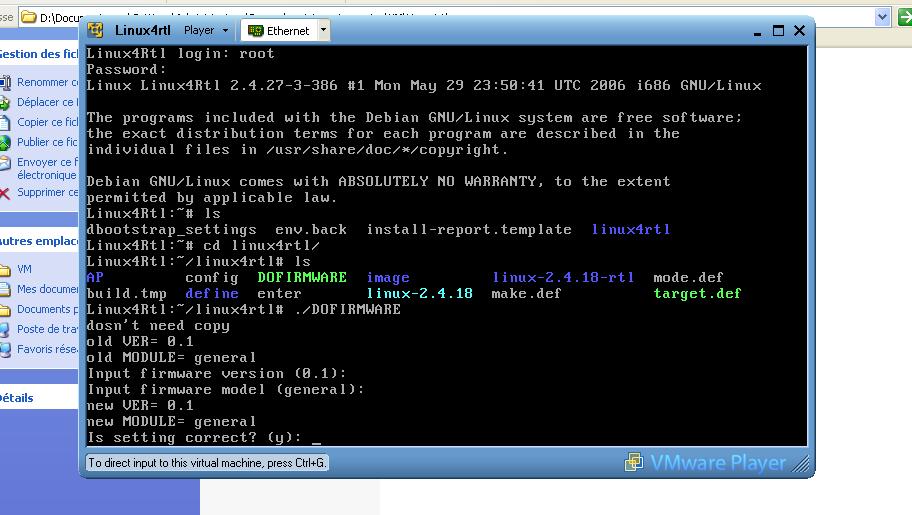The image size is (912, 515).
Task: Click 'Copier ce fichier' in Explorer sidebar
Action: coord(47,122)
